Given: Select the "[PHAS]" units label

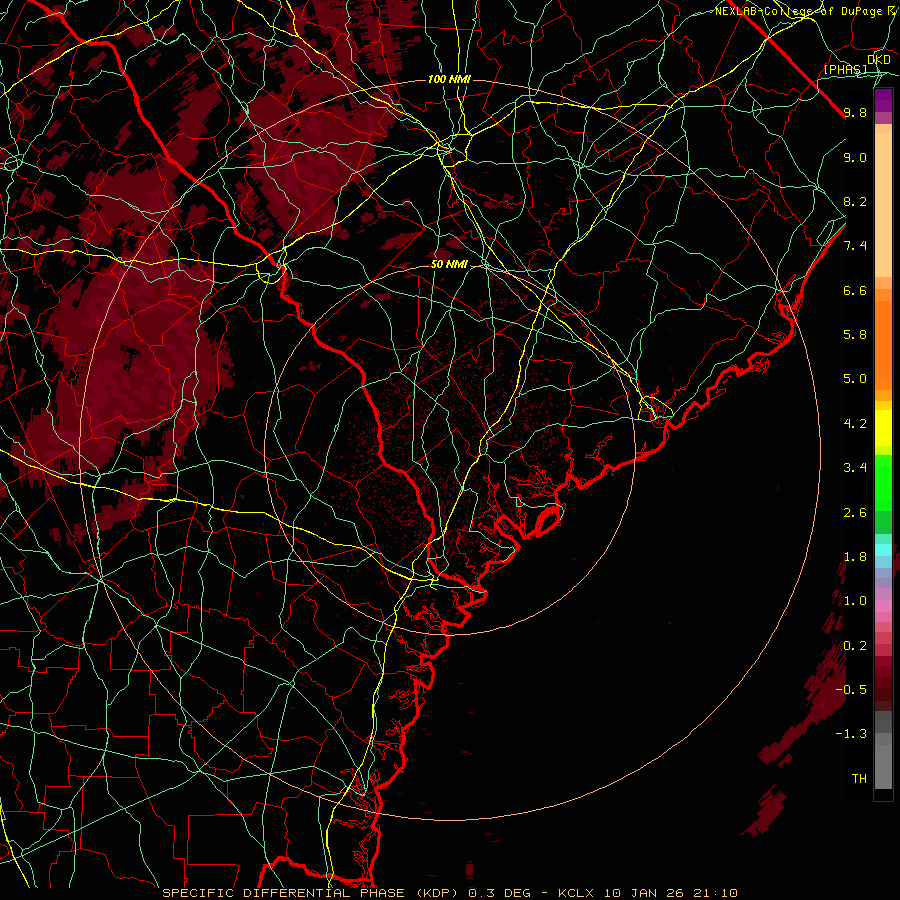Looking at the screenshot, I should click(845, 70).
